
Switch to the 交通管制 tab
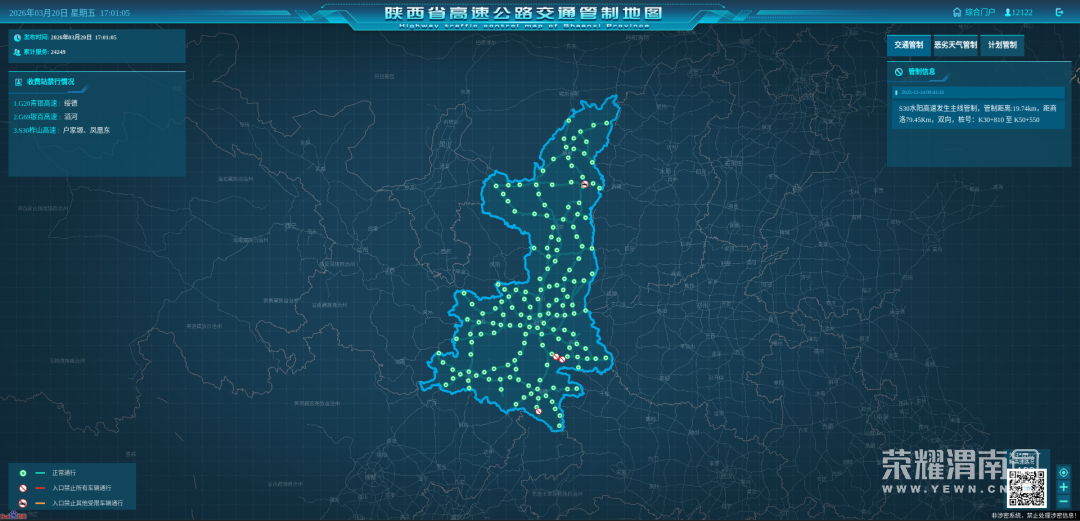(908, 45)
